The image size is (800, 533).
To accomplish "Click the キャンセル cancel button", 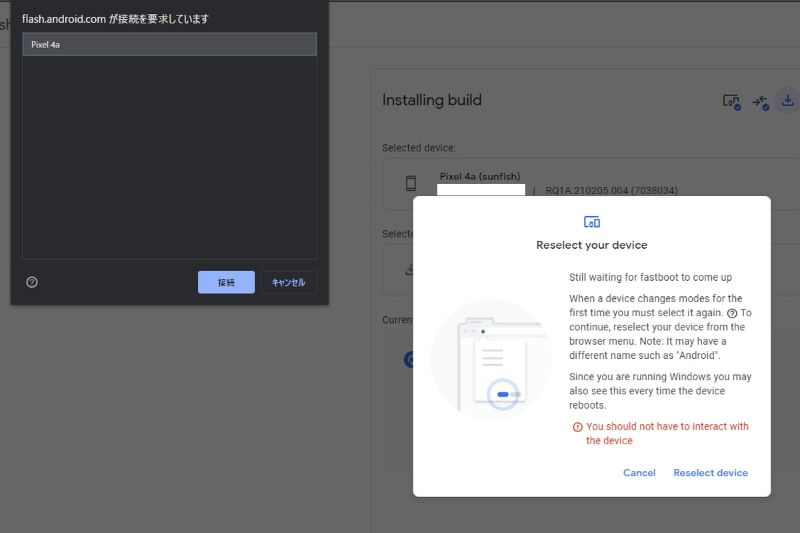I will point(288,282).
